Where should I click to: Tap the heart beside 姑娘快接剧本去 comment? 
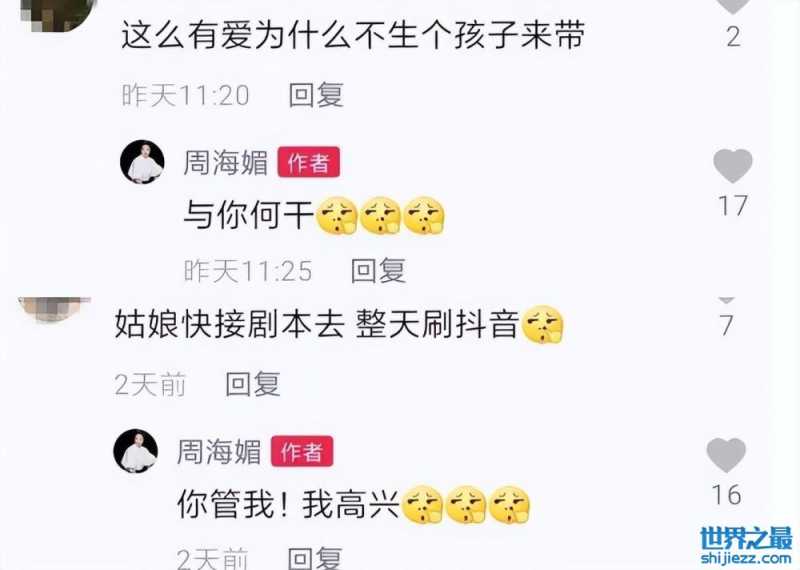(x=727, y=300)
